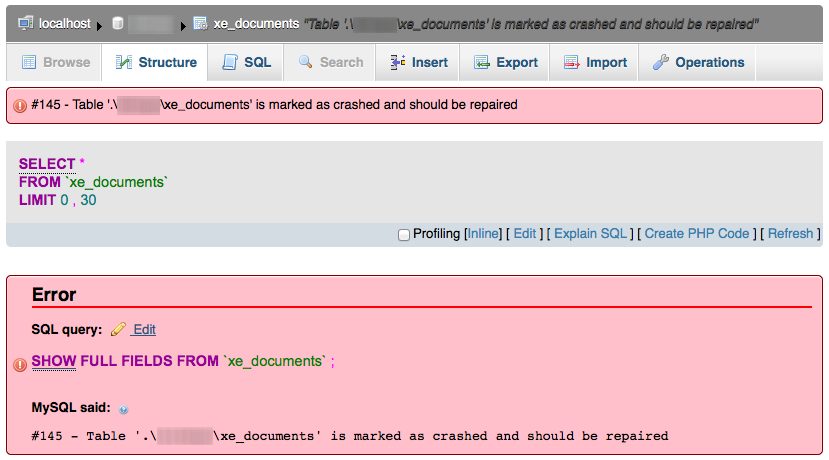Image resolution: width=829 pixels, height=460 pixels.
Task: Switch to the Structure tab
Action: tap(156, 62)
